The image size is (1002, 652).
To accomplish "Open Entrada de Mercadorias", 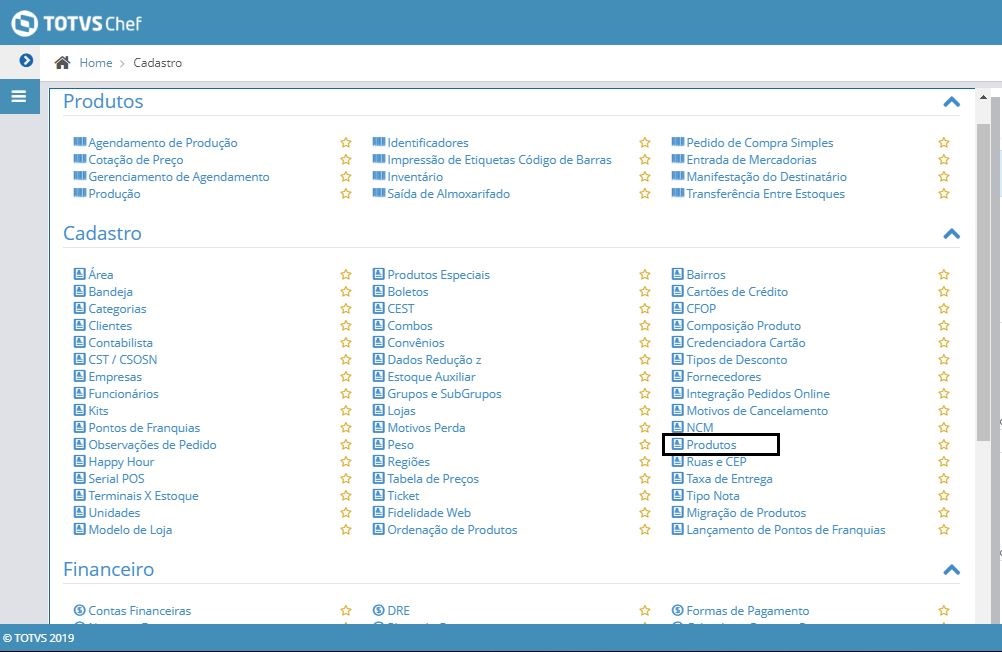I will click(x=751, y=160).
